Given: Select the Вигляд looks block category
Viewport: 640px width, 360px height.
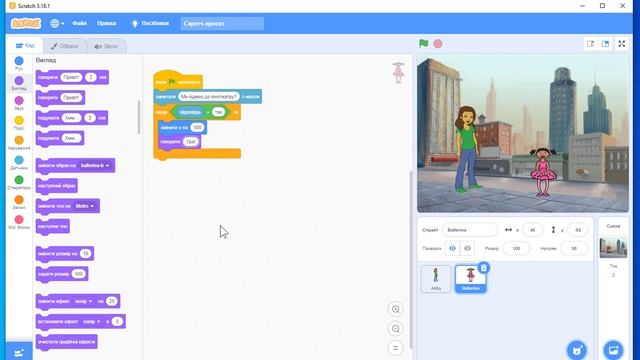Looking at the screenshot, I should click(19, 83).
